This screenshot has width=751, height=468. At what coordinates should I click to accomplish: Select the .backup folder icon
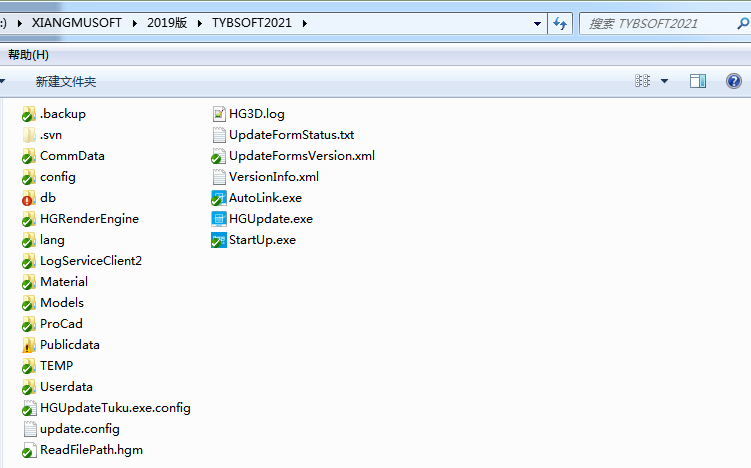click(x=29, y=114)
